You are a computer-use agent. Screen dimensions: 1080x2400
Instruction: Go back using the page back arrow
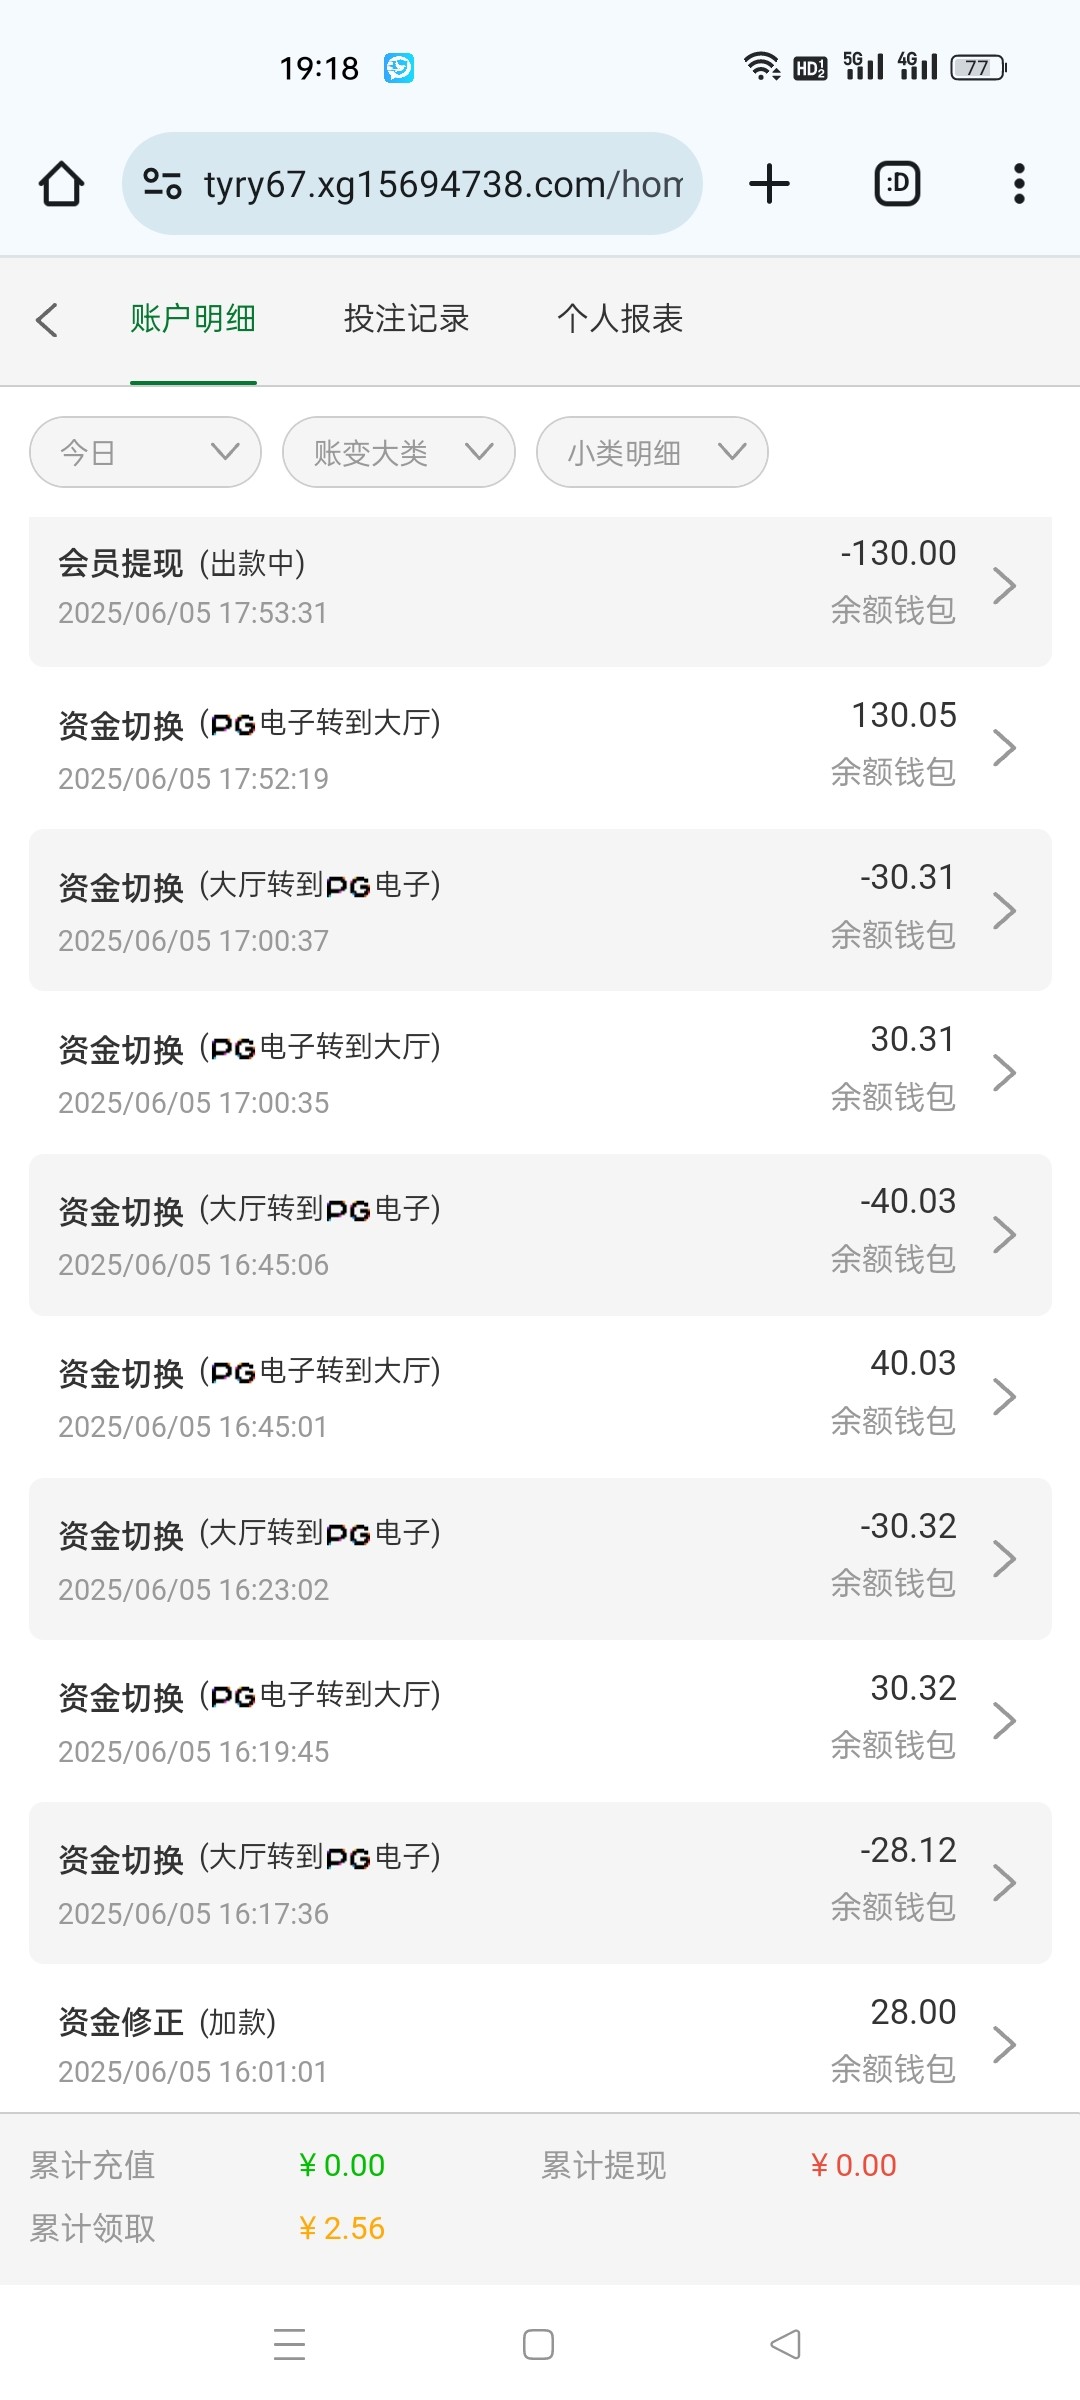47,320
